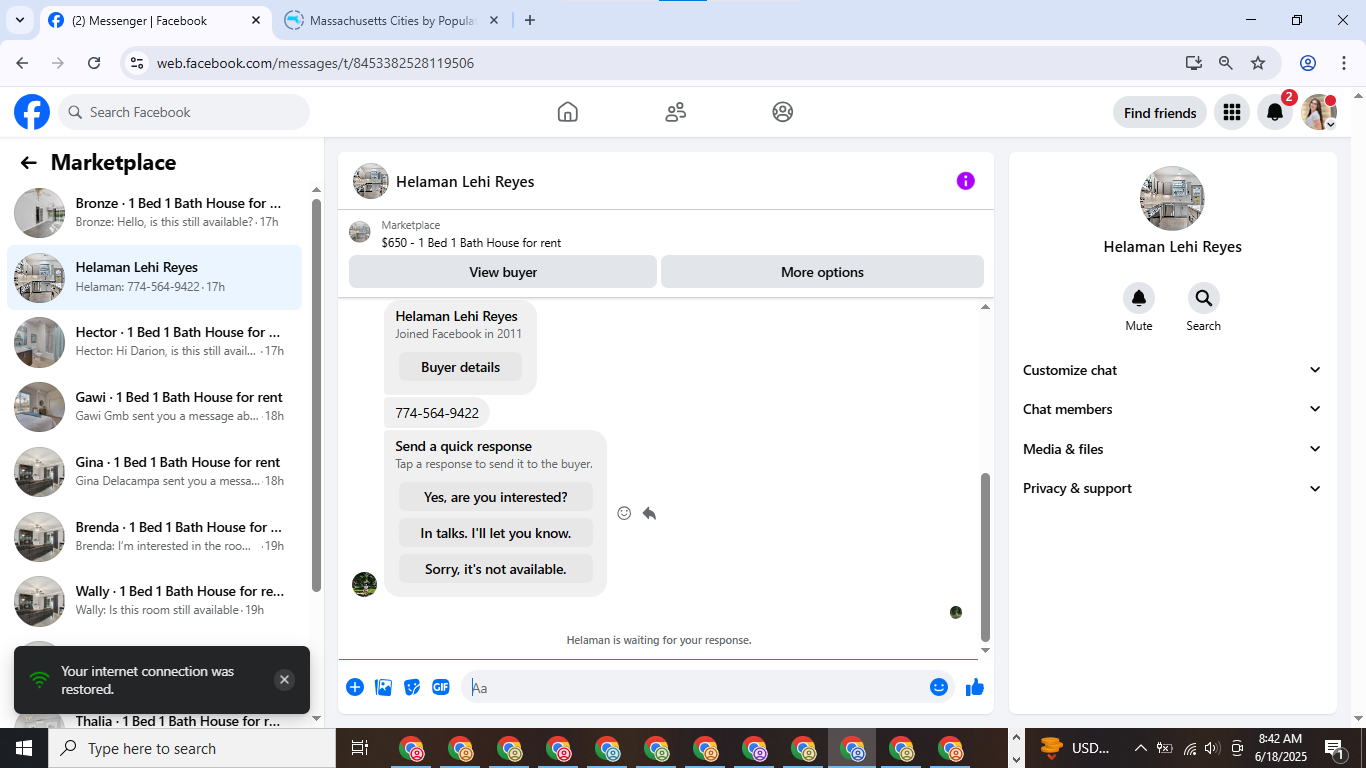The width and height of the screenshot is (1366, 768).
Task: Open a new browser tab
Action: (x=530, y=20)
